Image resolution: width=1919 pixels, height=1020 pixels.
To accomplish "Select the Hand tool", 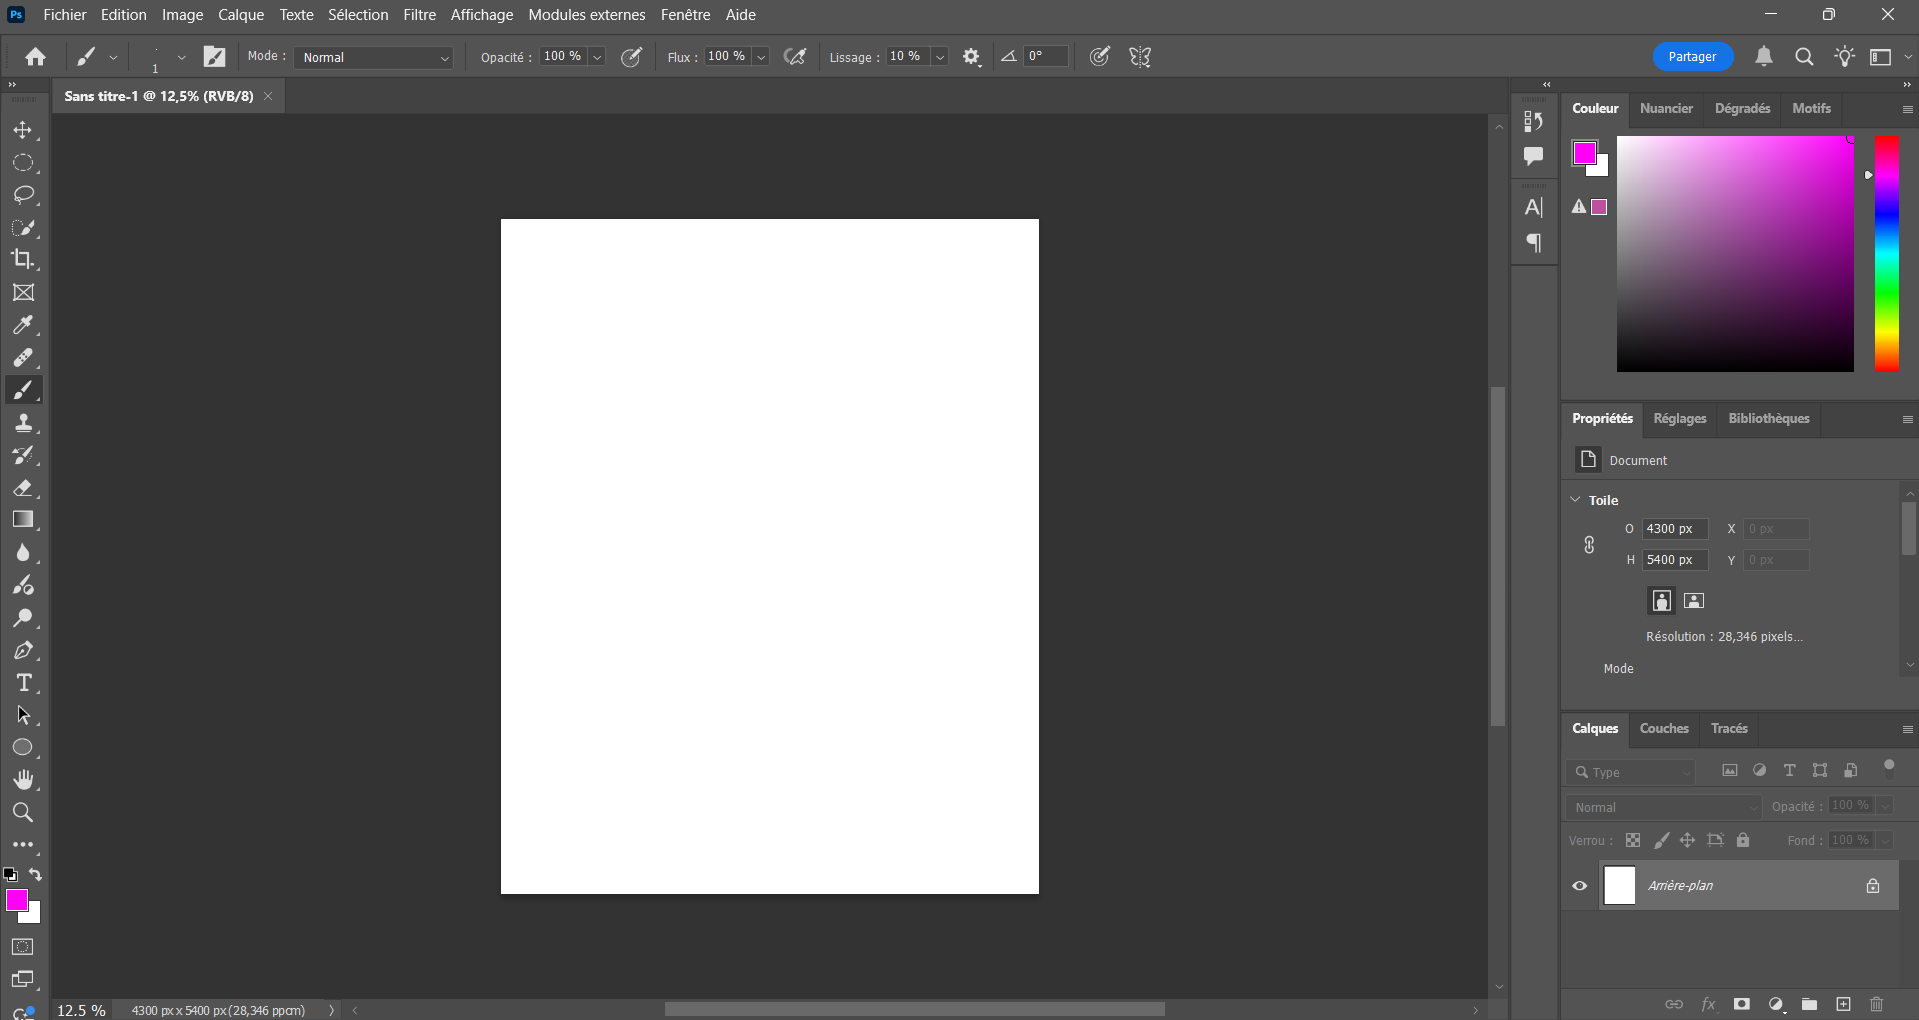I will coord(23,780).
